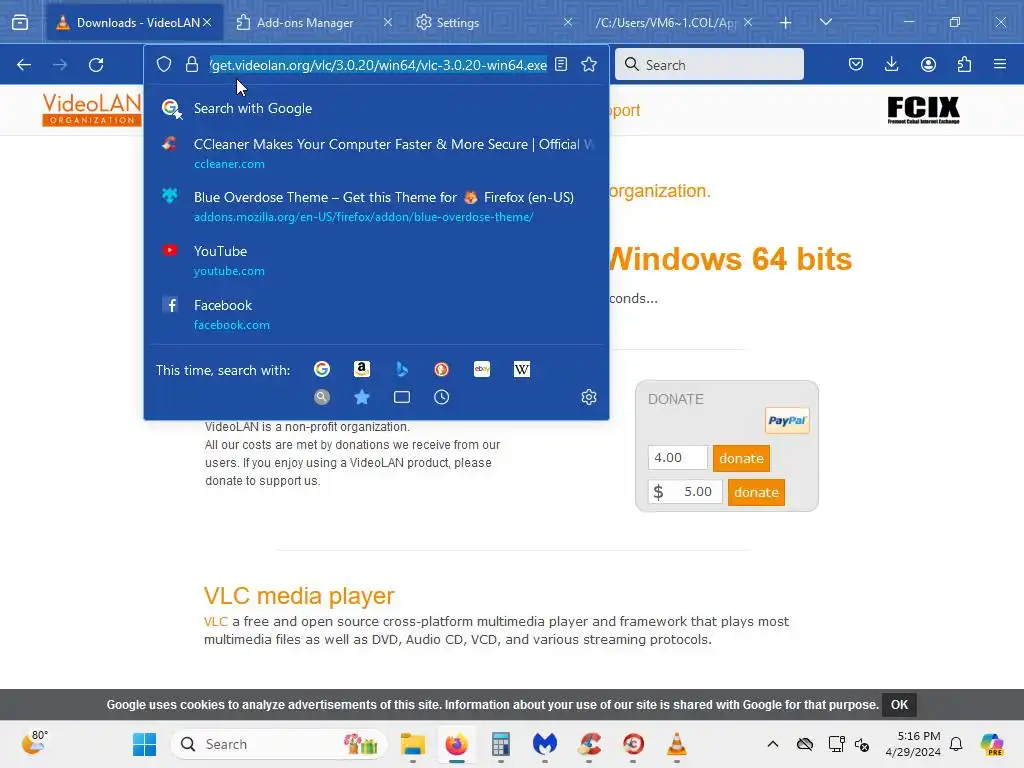Open the VideoLAN Organization logo link
1024x768 pixels.
pyautogui.click(x=91, y=109)
